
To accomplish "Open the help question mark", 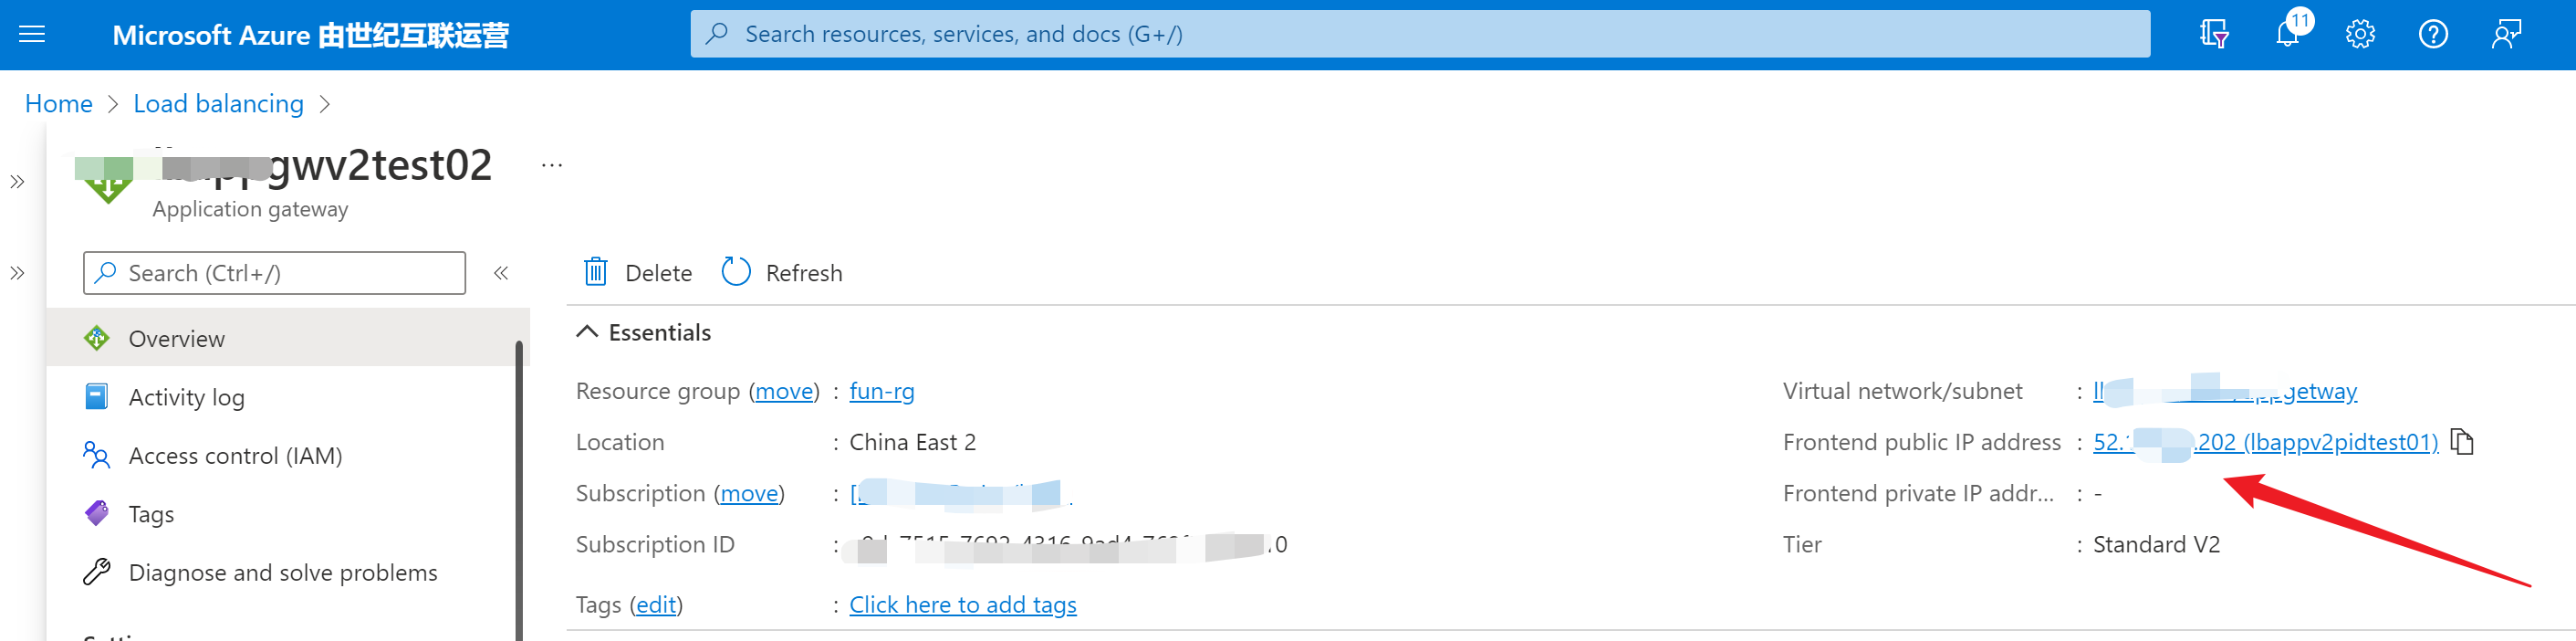I will point(2433,35).
